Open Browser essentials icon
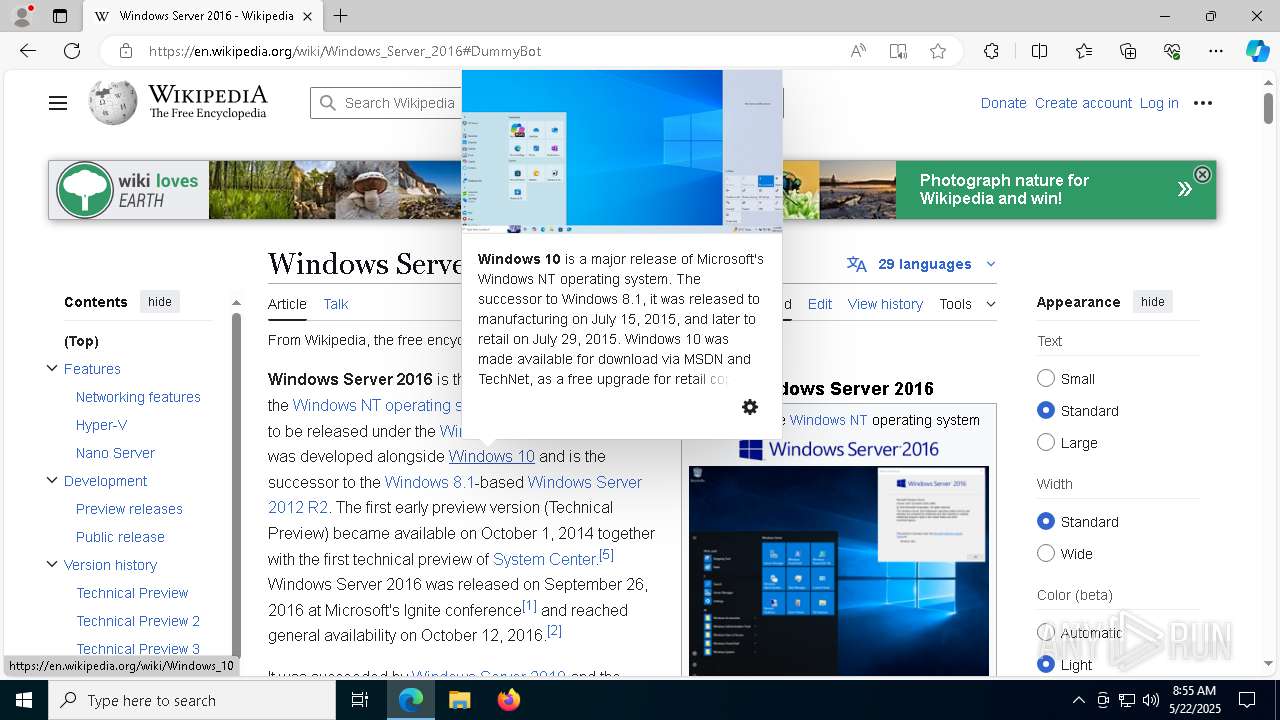The image size is (1280, 720). [x=1172, y=51]
